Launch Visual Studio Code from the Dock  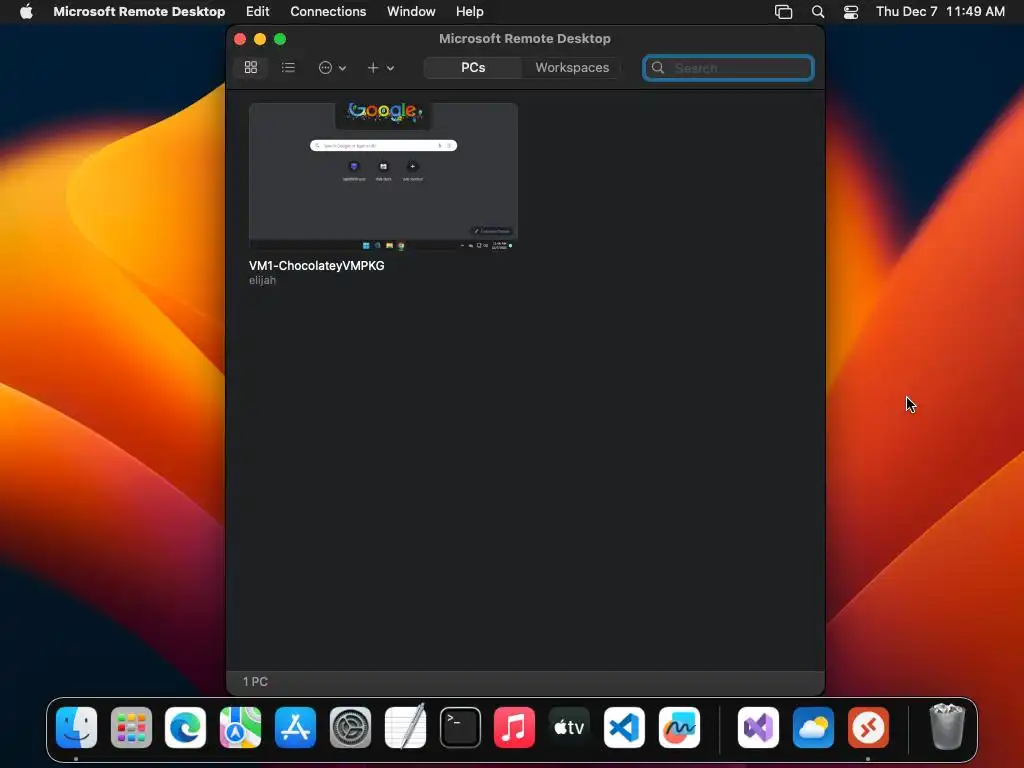(624, 727)
